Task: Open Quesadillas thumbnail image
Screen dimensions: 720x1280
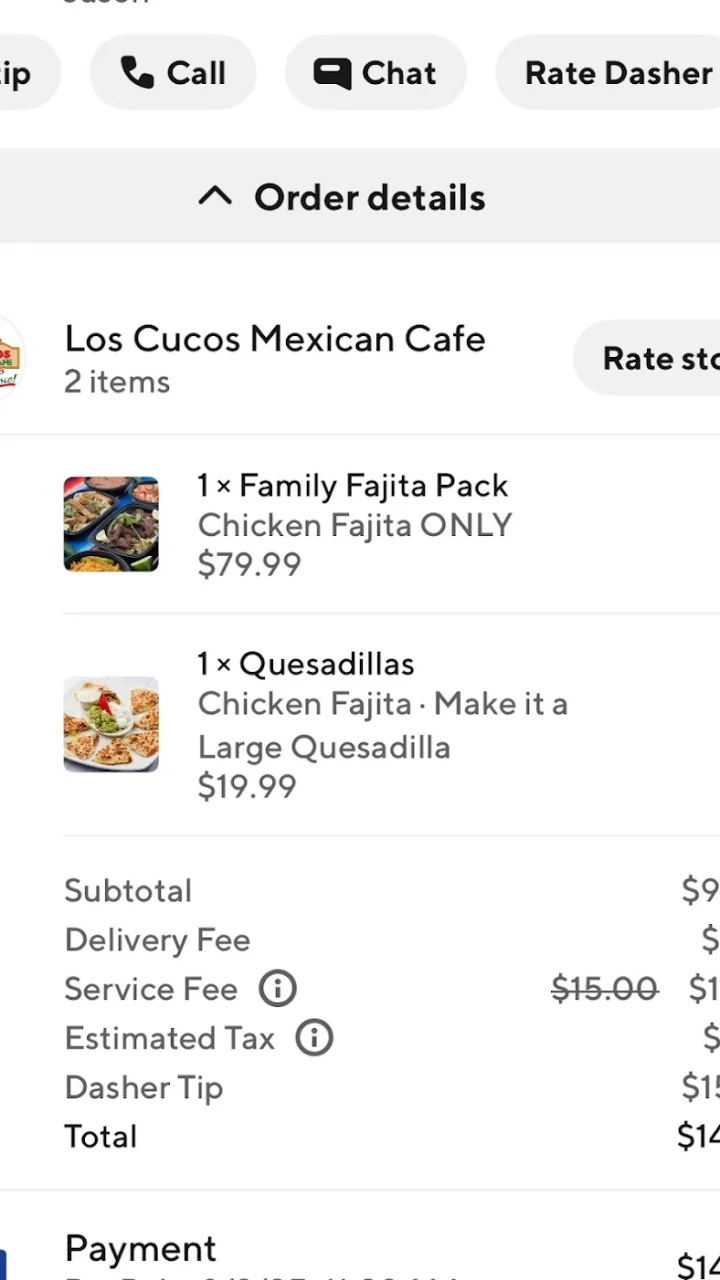Action: pos(111,724)
